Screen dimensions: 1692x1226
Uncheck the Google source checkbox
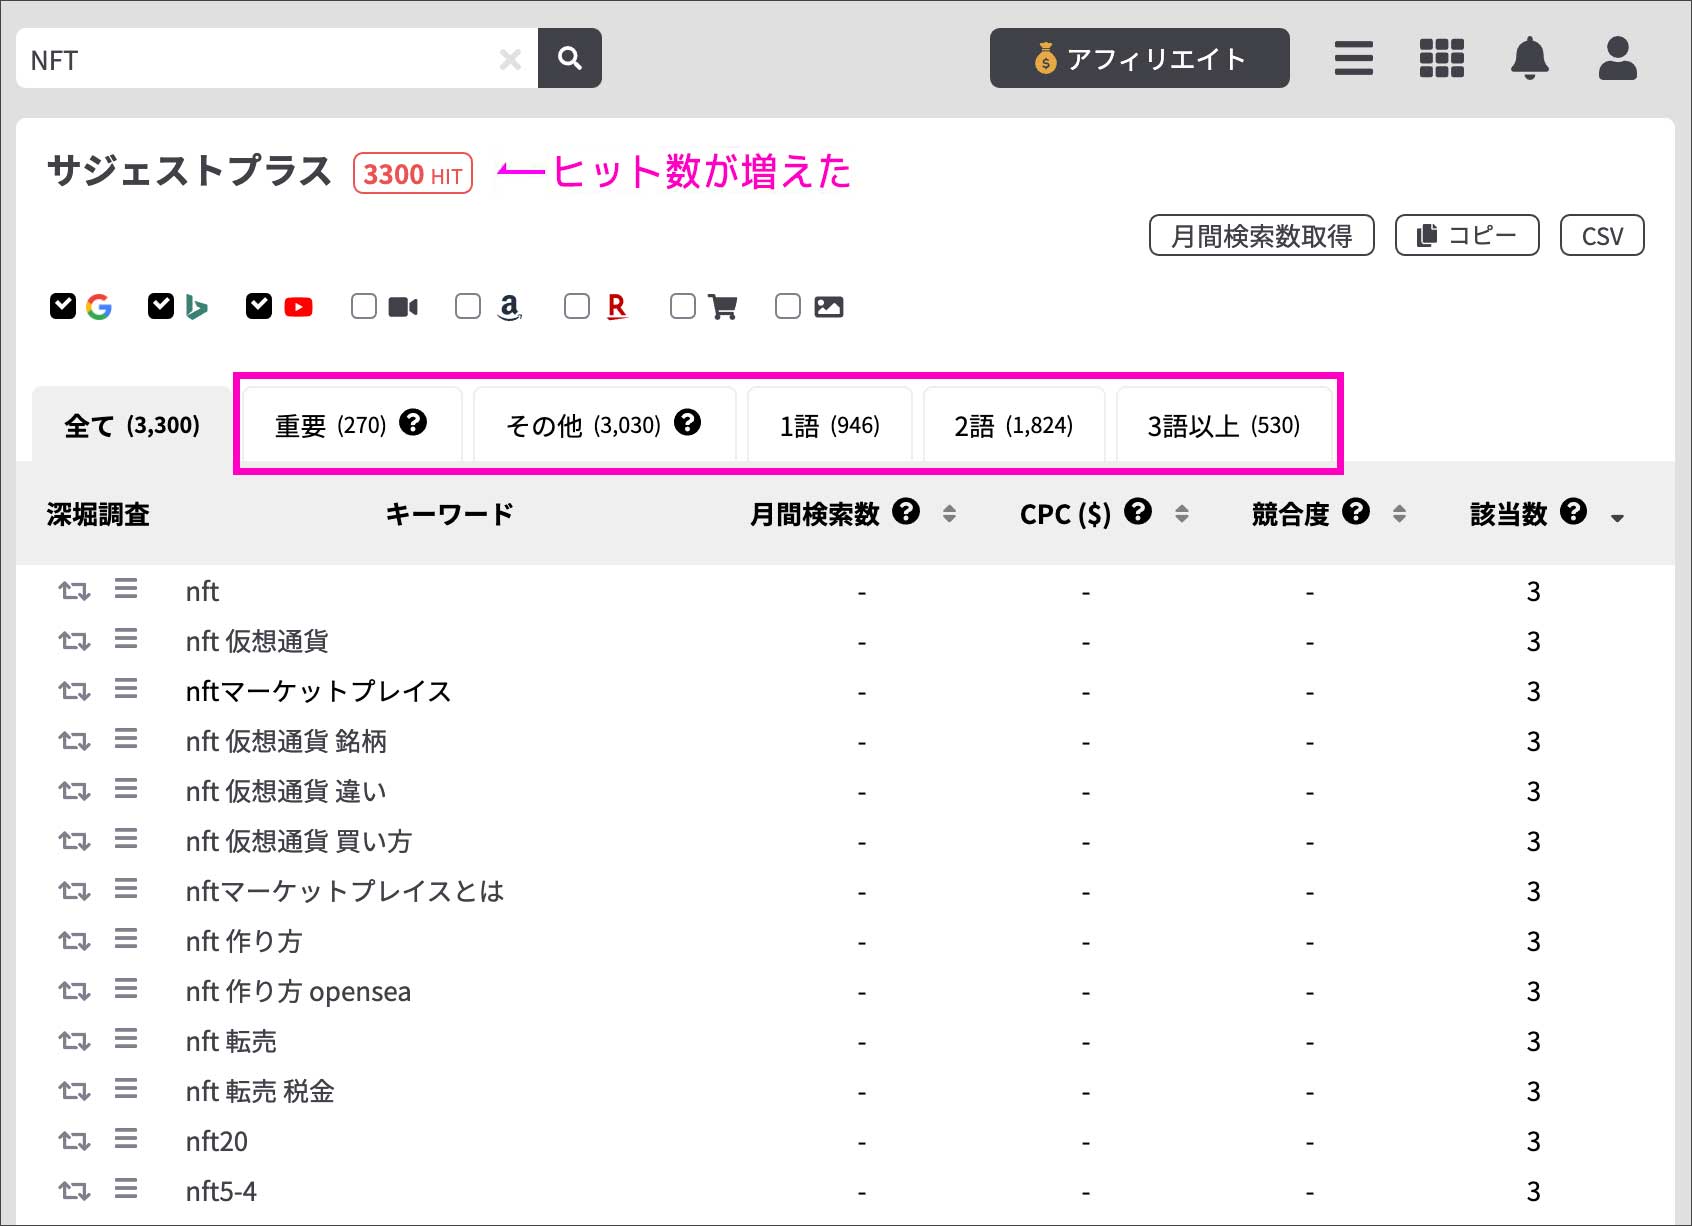click(63, 306)
